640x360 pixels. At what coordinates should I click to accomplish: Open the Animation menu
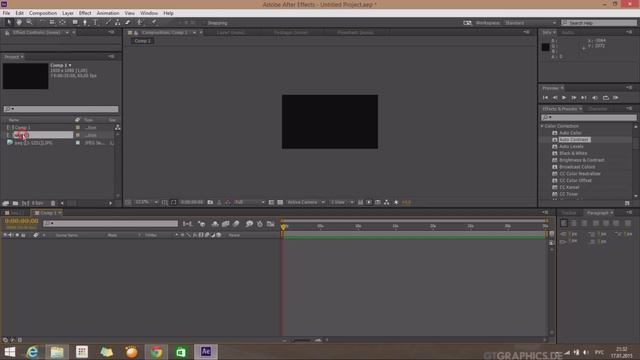[108, 13]
